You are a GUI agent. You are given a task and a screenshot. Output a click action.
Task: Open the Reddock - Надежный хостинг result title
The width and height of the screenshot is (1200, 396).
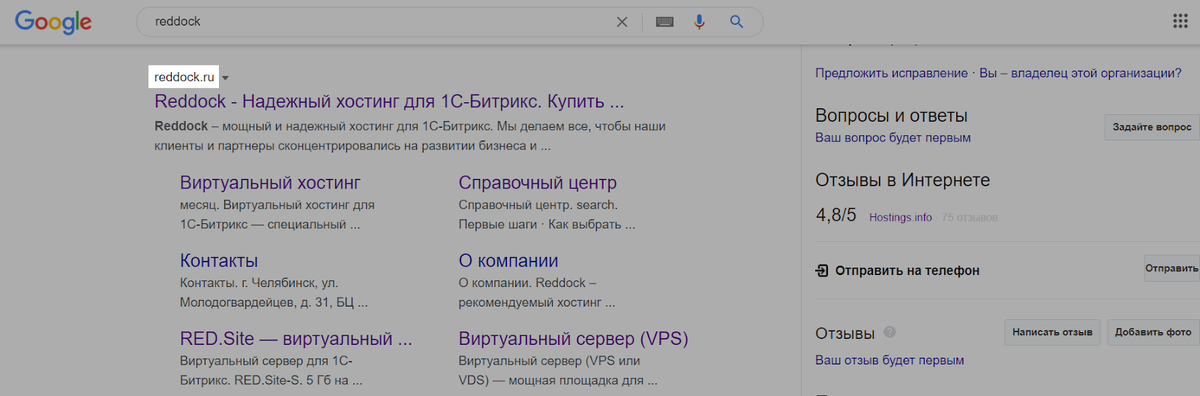(390, 102)
